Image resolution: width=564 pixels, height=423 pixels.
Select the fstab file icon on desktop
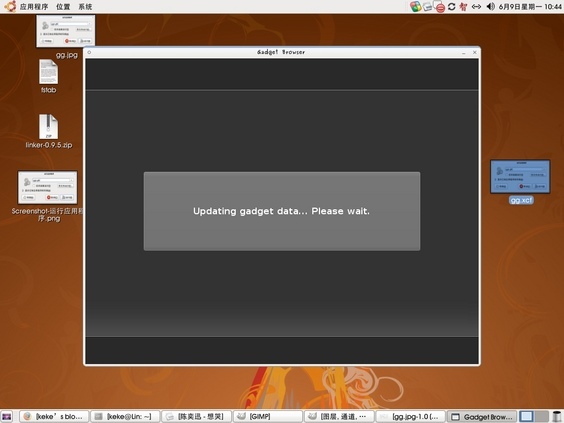48,71
